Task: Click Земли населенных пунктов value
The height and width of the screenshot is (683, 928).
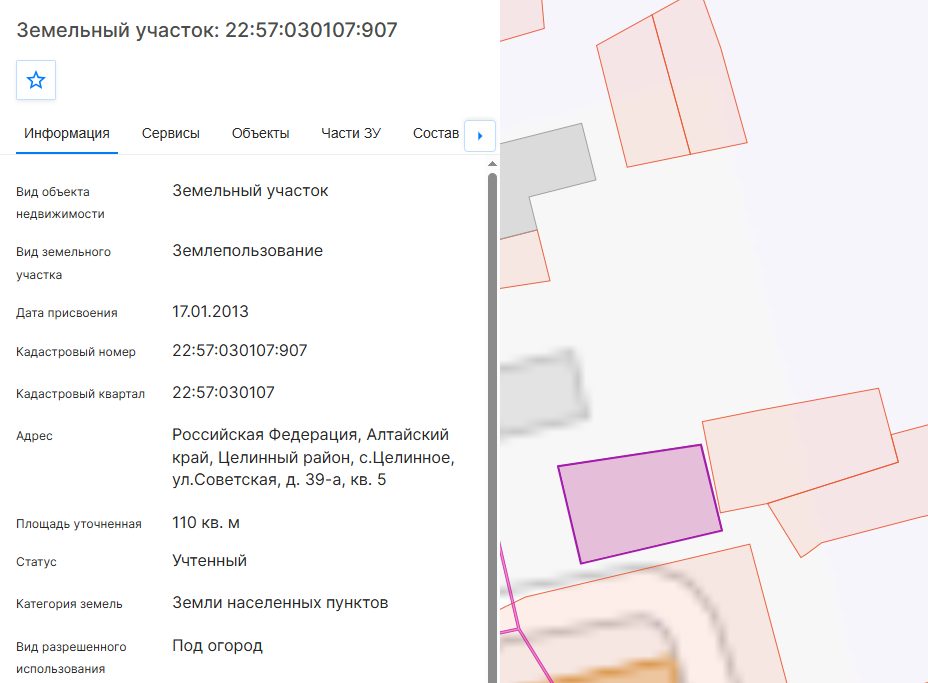Action: click(280, 603)
